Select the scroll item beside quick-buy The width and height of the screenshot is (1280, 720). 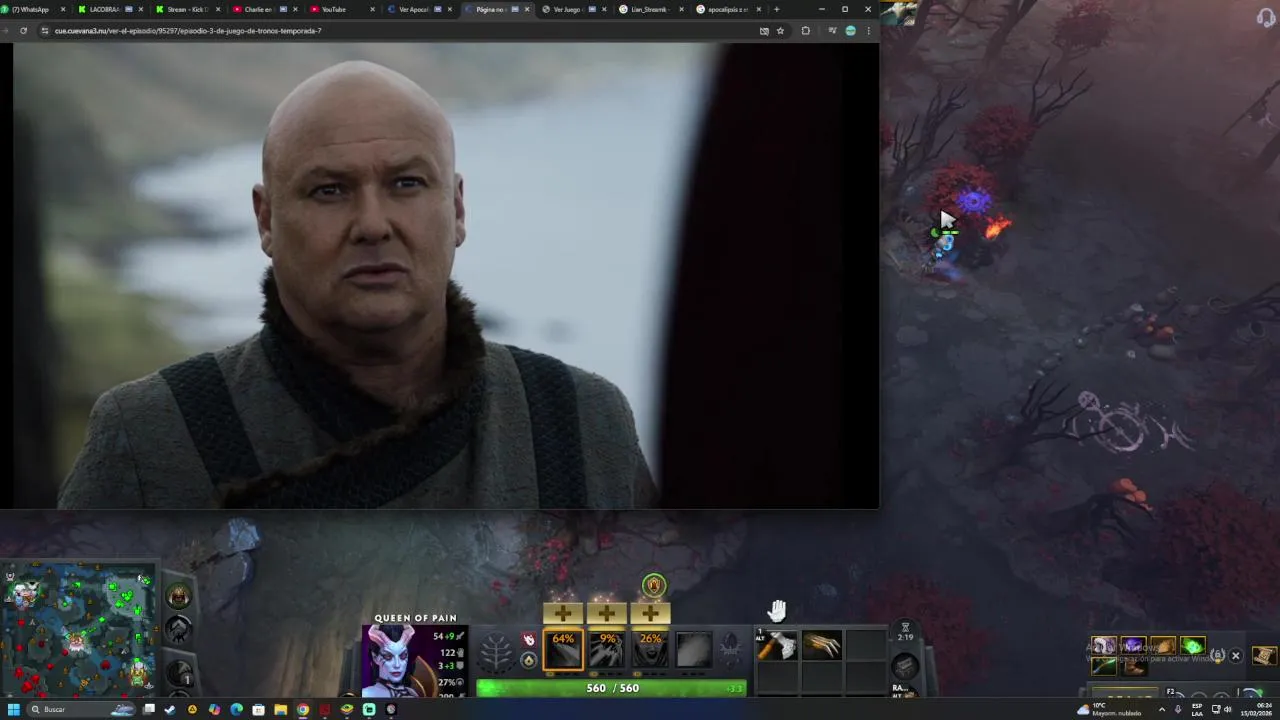[1264, 656]
